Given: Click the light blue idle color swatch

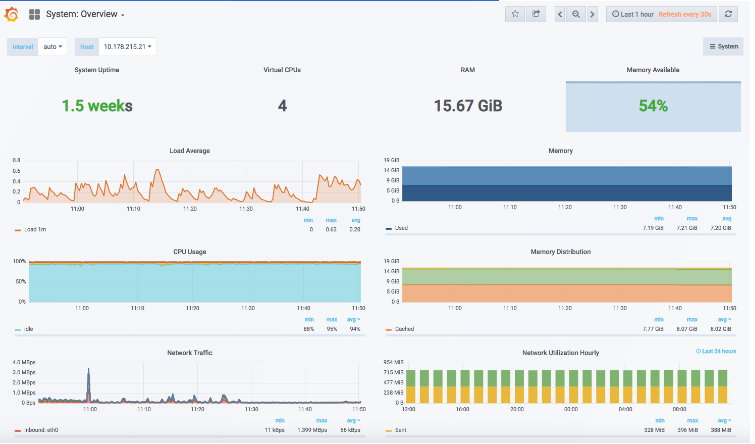Looking at the screenshot, I should pos(18,330).
